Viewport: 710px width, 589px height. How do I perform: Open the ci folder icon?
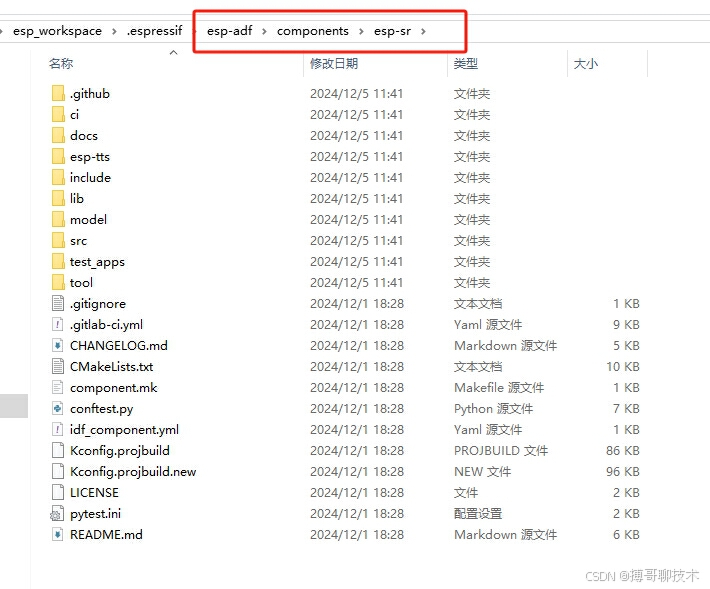[x=58, y=115]
